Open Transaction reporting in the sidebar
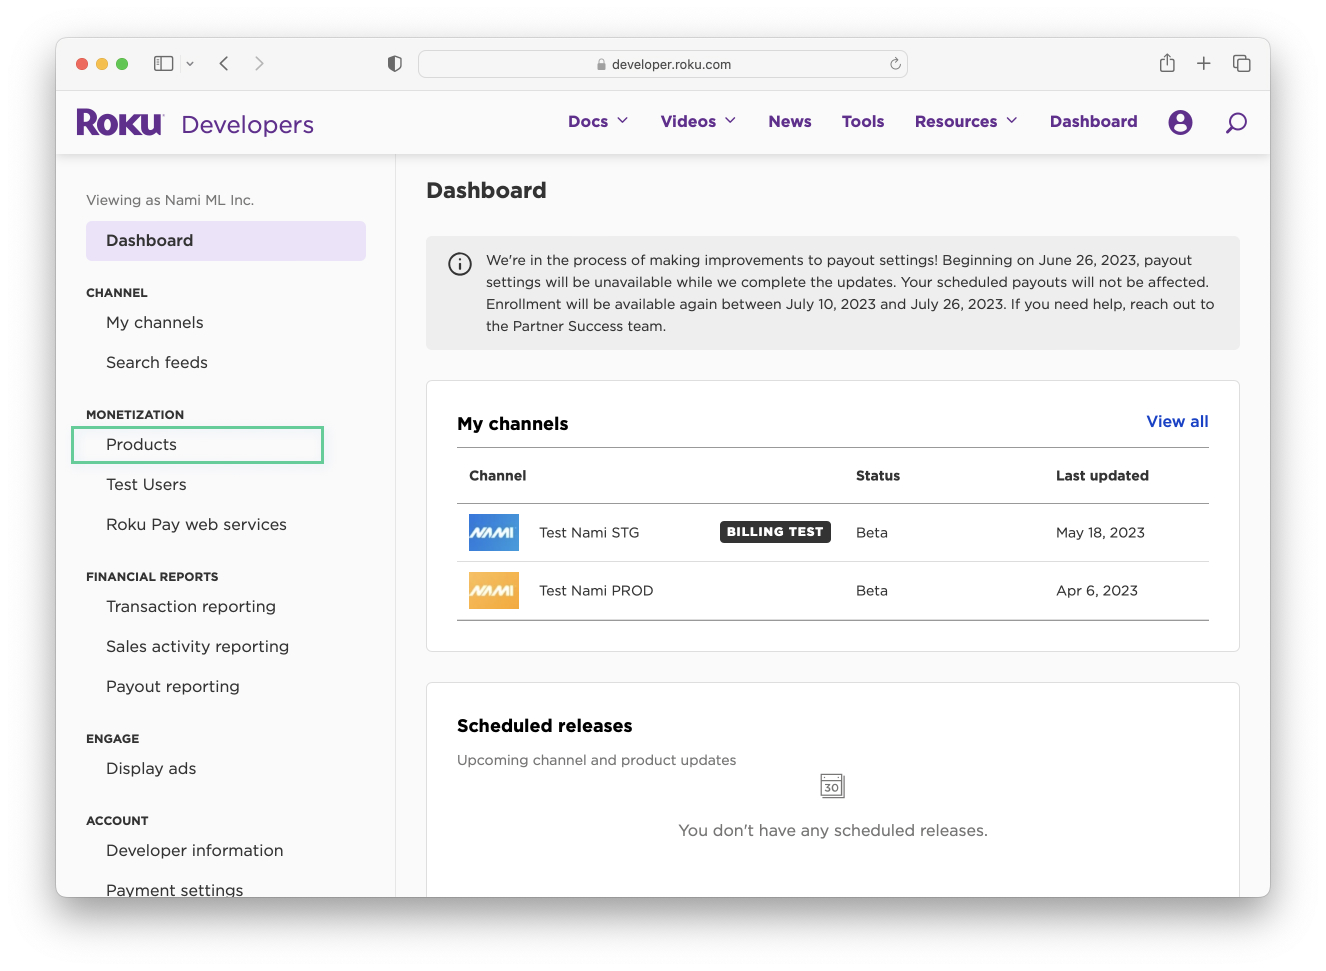The width and height of the screenshot is (1326, 971). (x=191, y=607)
